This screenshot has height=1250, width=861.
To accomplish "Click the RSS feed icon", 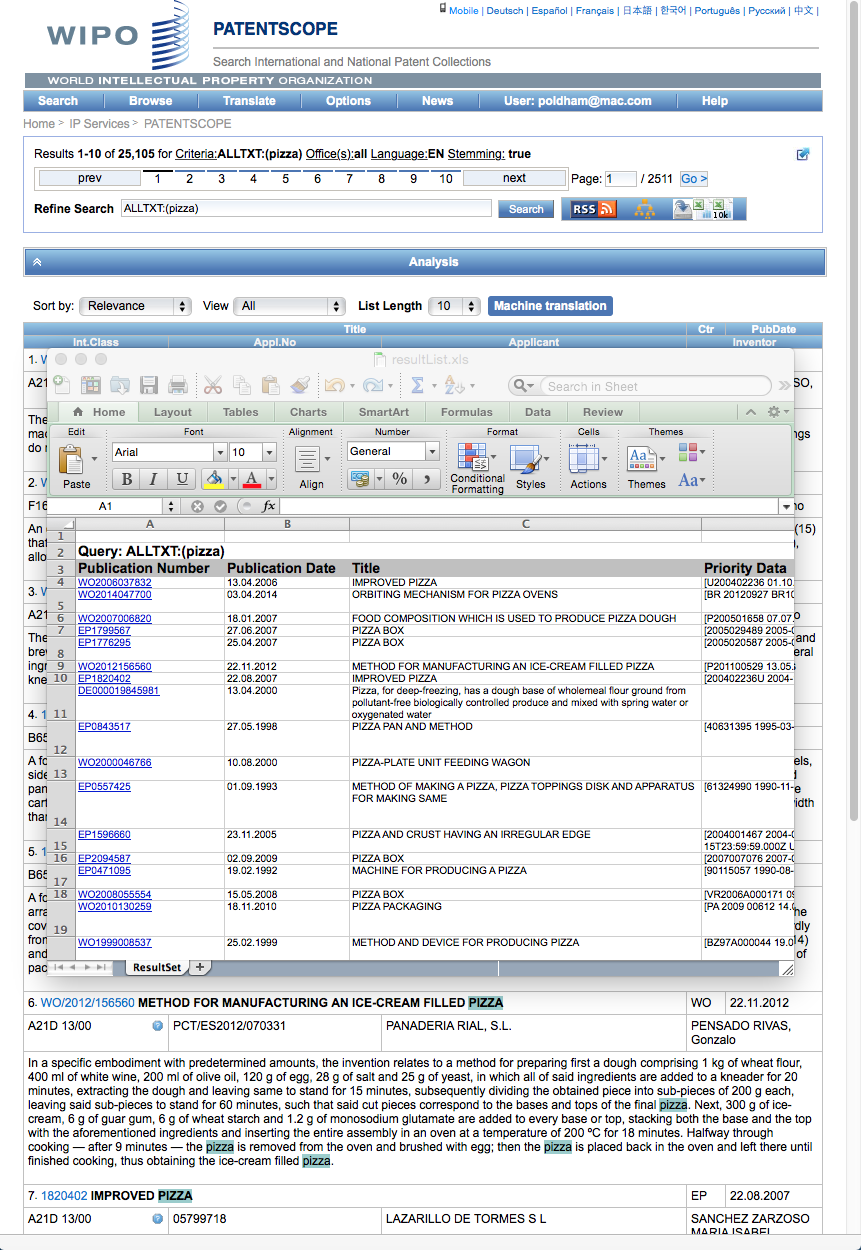I will [x=594, y=209].
